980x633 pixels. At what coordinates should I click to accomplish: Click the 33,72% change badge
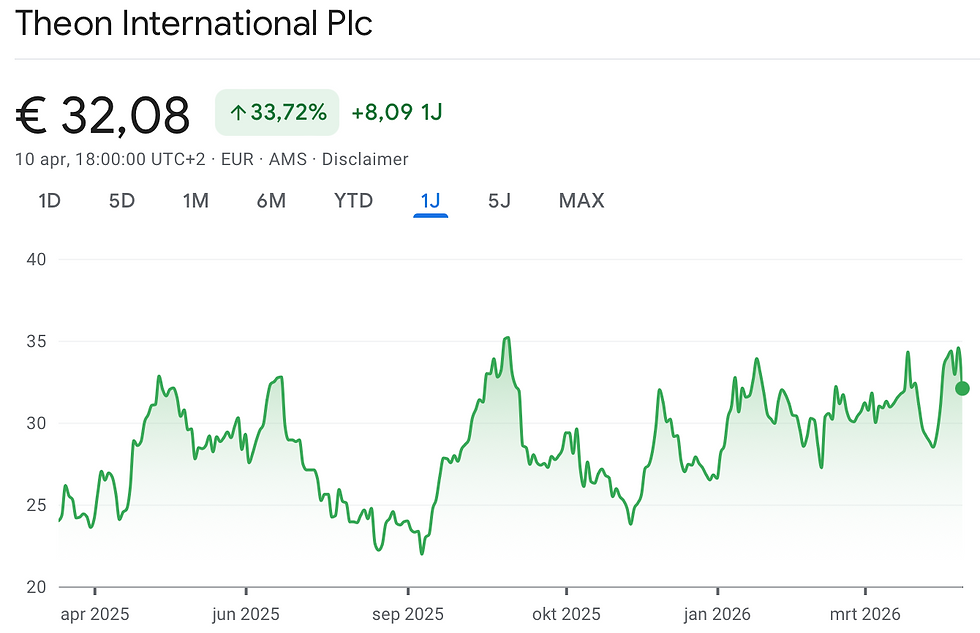[x=277, y=112]
